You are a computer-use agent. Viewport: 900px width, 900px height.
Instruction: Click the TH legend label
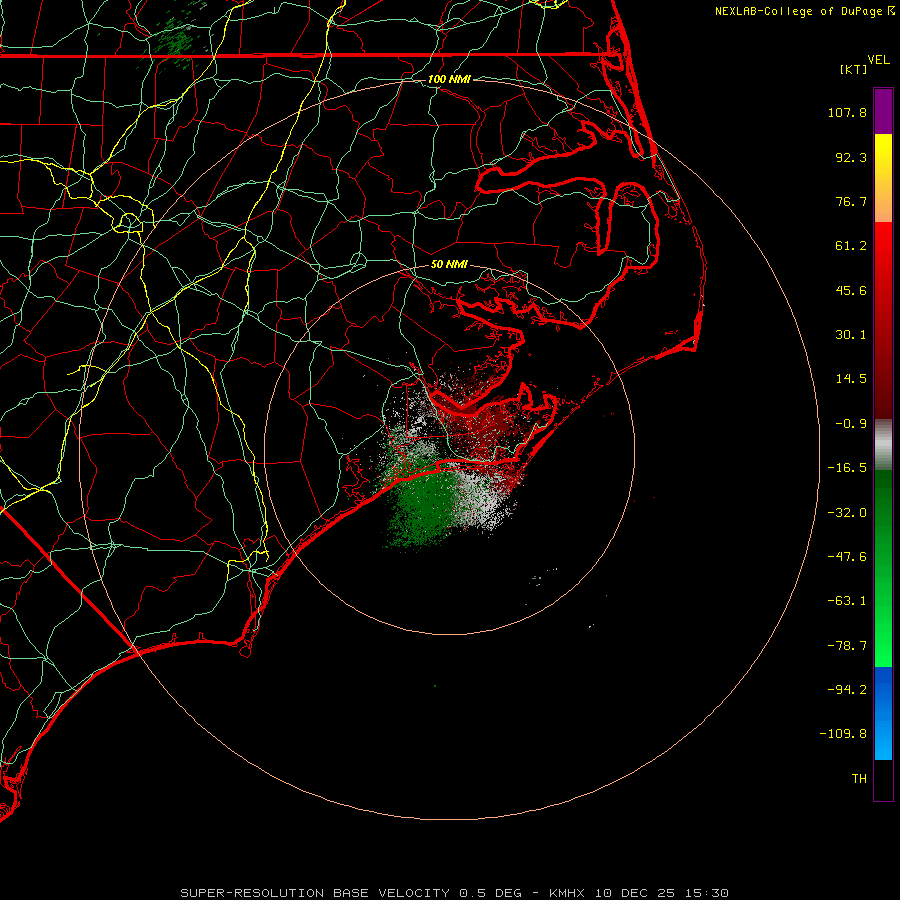pyautogui.click(x=859, y=778)
